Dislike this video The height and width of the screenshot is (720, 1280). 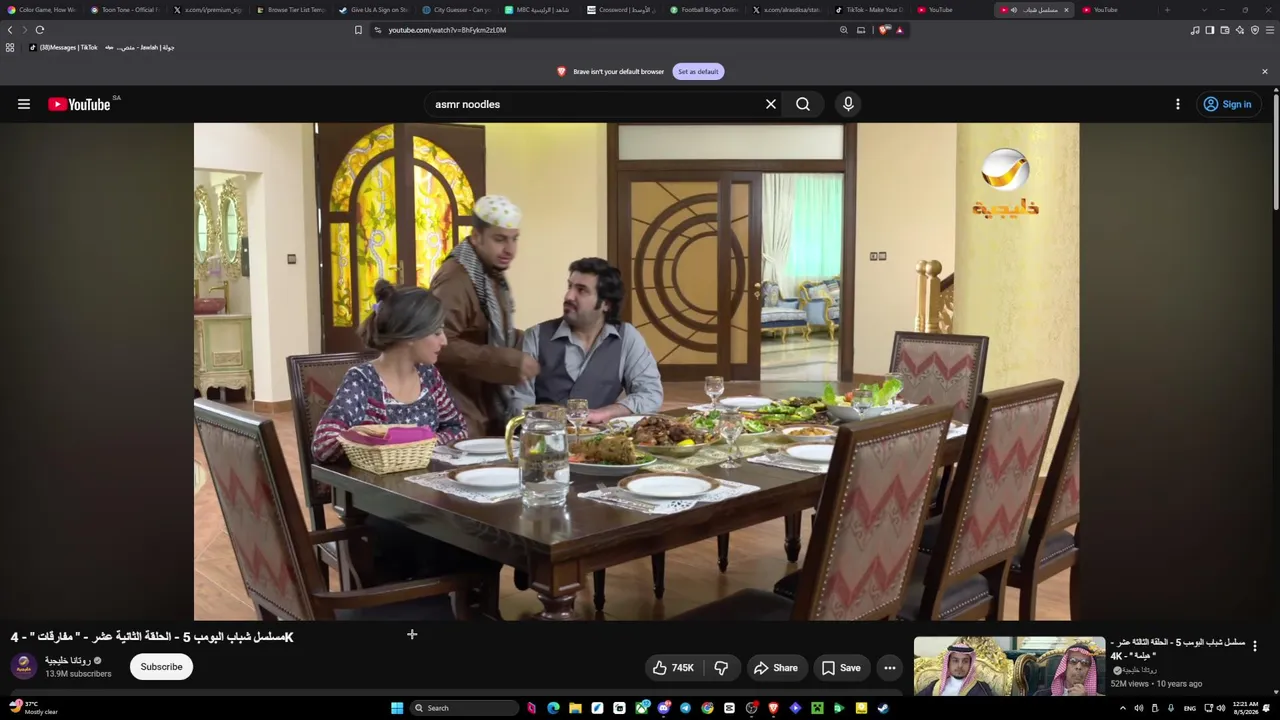click(721, 668)
